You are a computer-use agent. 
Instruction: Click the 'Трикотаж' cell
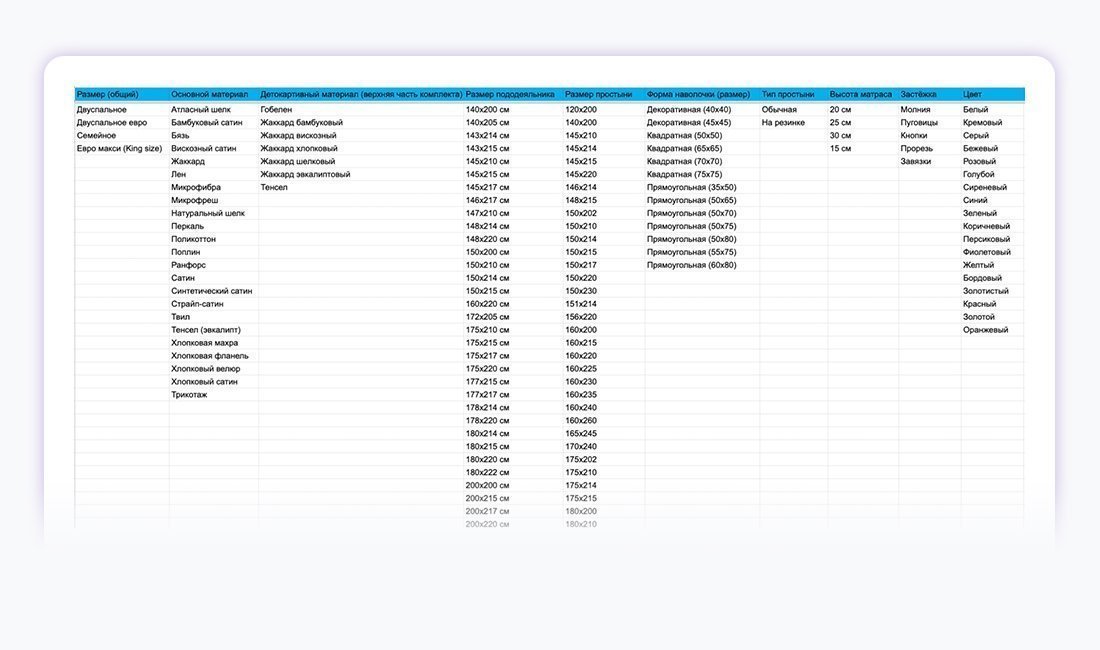click(x=189, y=395)
